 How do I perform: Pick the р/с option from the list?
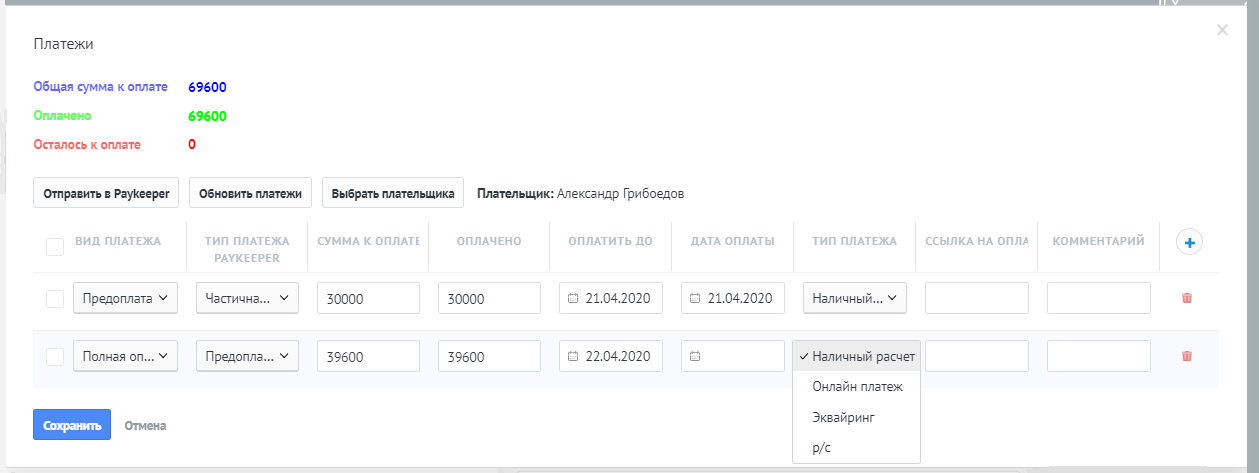click(x=822, y=448)
